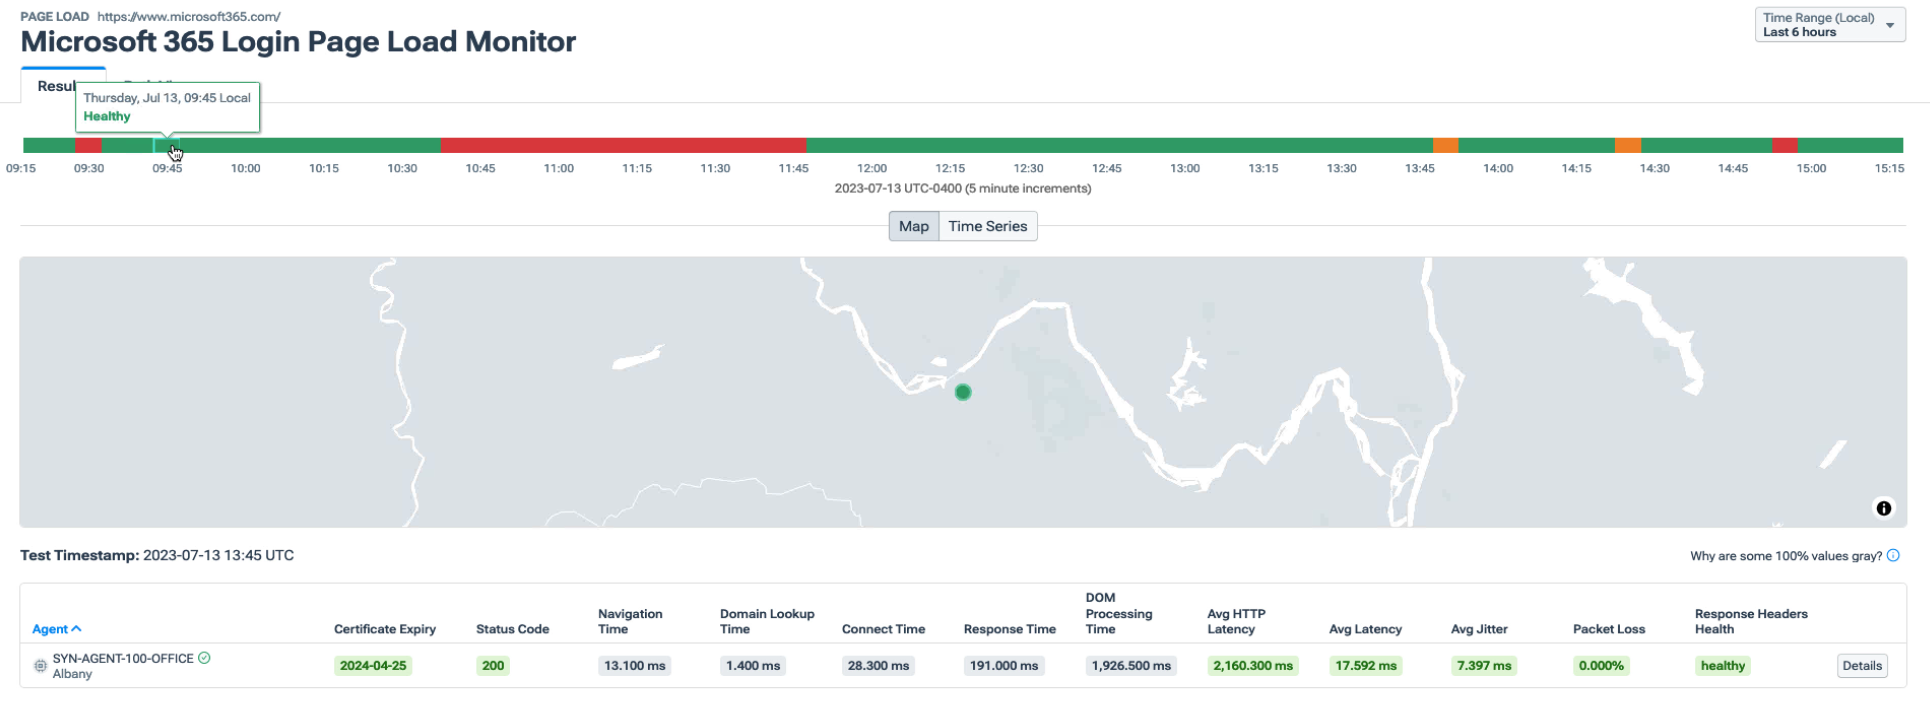Click the Status Code column header
The image size is (1930, 706).
coord(512,629)
